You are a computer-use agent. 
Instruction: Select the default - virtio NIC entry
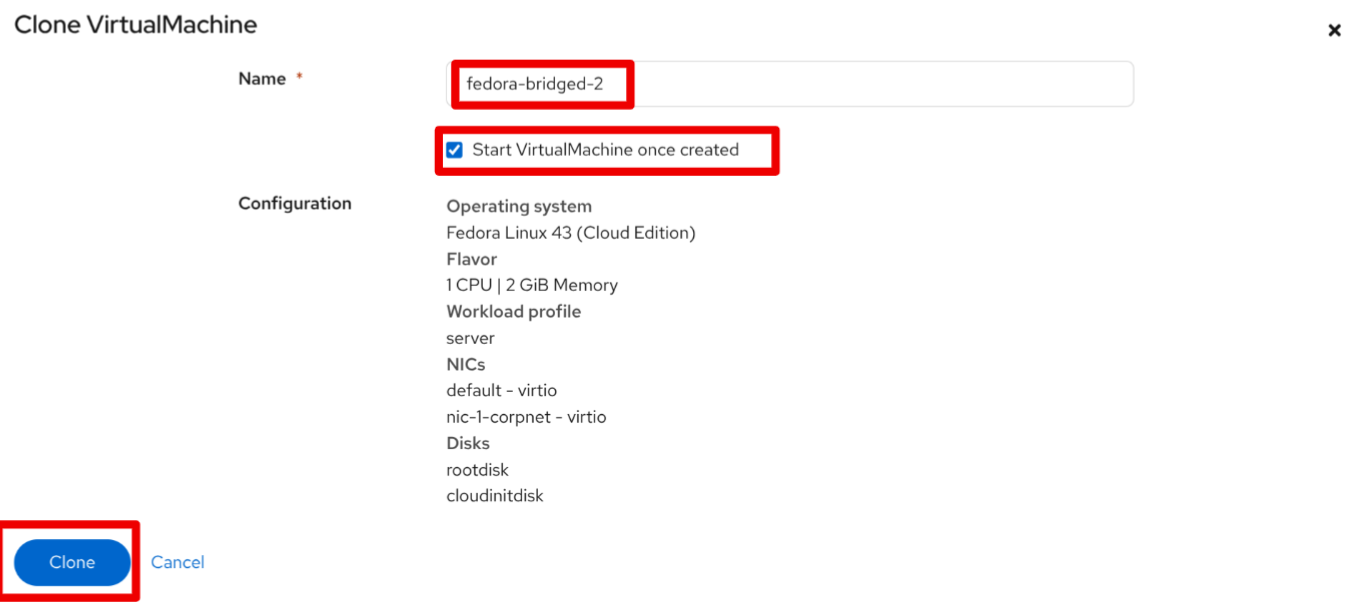502,390
